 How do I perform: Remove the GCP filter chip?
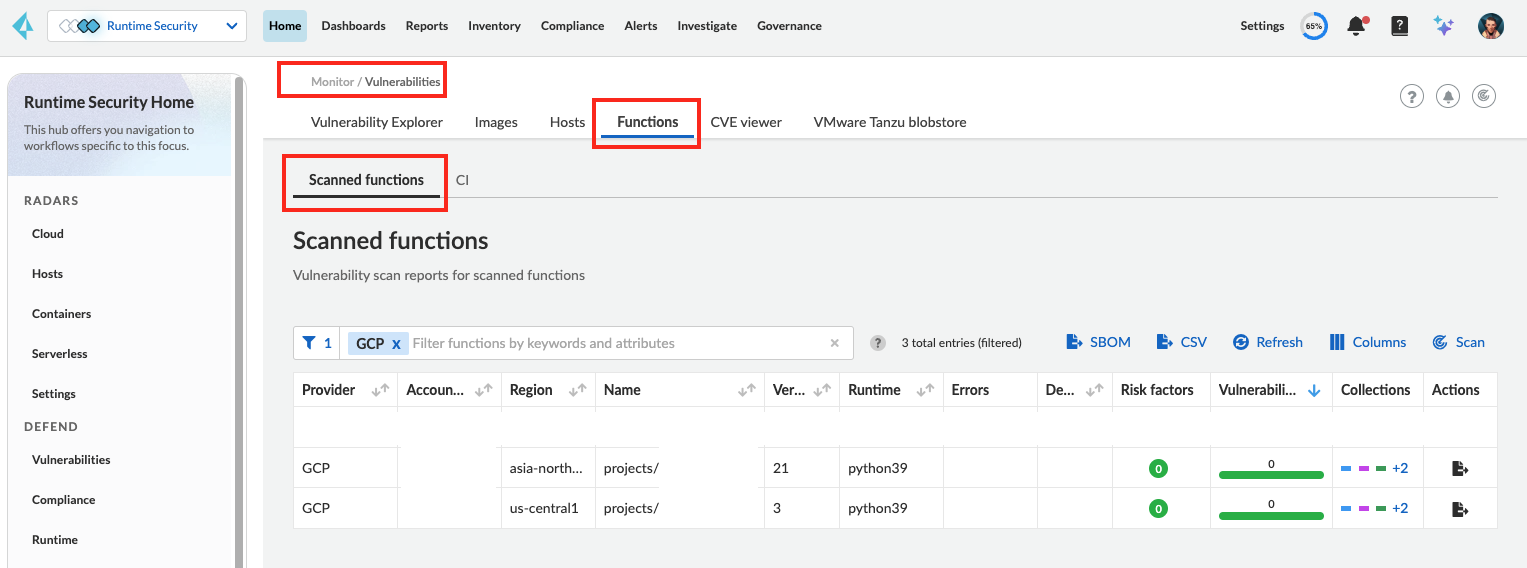396,344
